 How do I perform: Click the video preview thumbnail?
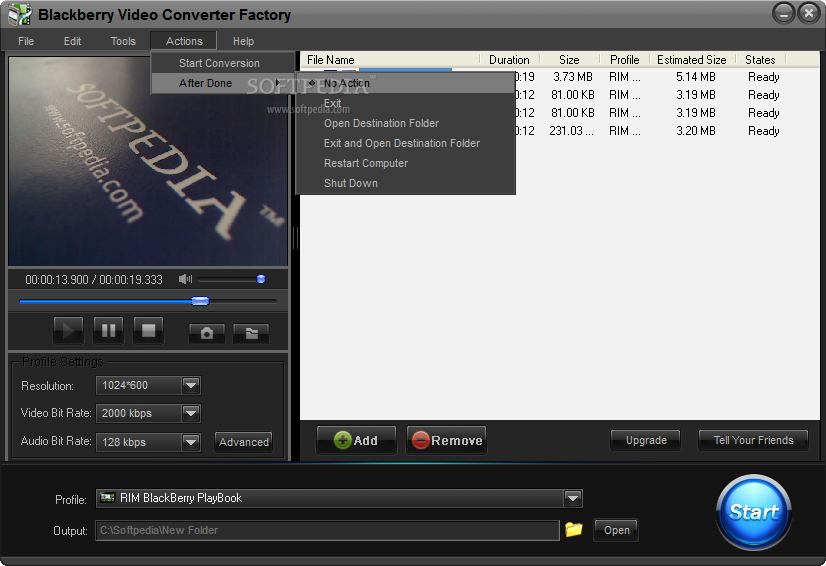tap(148, 161)
